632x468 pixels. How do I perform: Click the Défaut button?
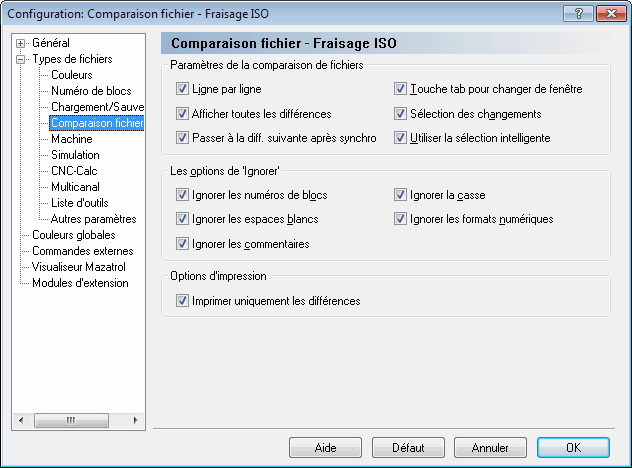[408, 448]
